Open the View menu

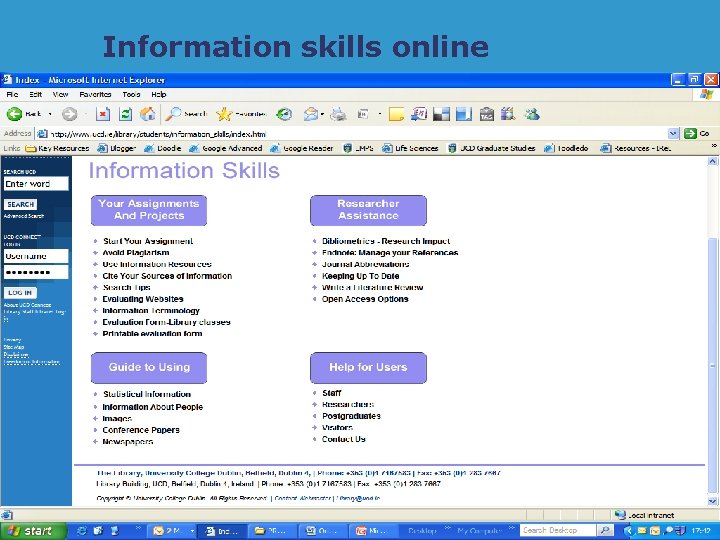click(60, 95)
